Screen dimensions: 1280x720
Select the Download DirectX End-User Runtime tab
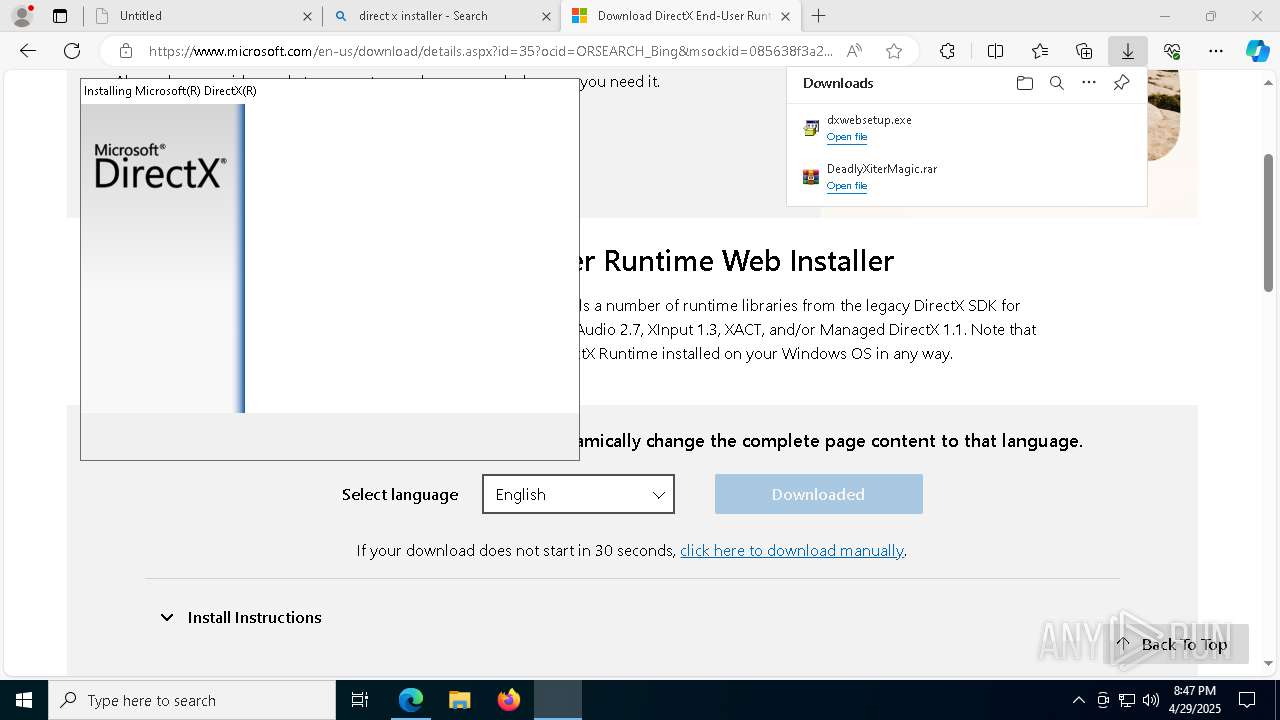pos(680,16)
